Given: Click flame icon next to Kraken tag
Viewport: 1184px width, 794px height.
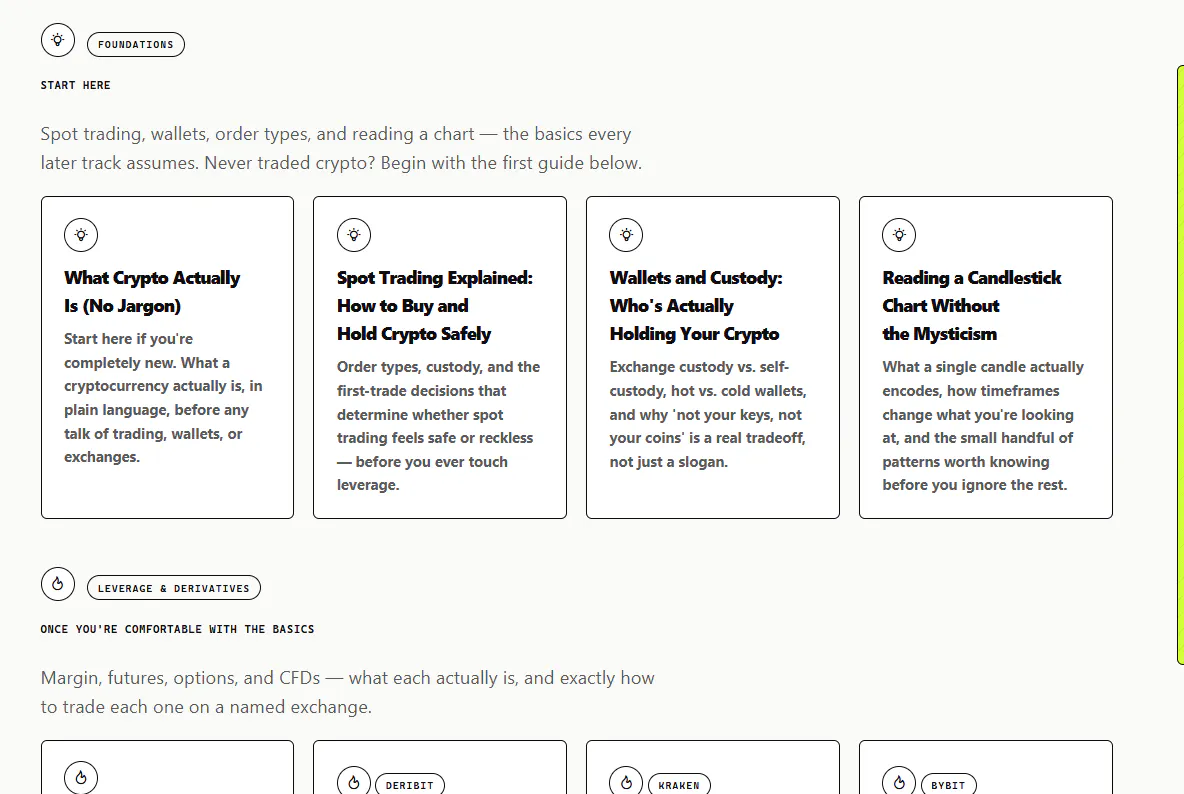Looking at the screenshot, I should [626, 780].
